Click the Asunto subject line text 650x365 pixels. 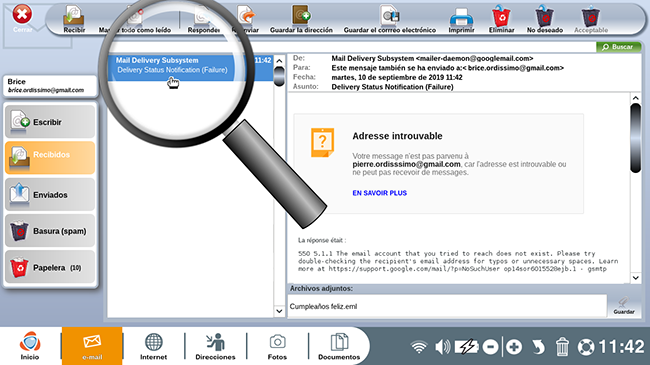click(392, 87)
